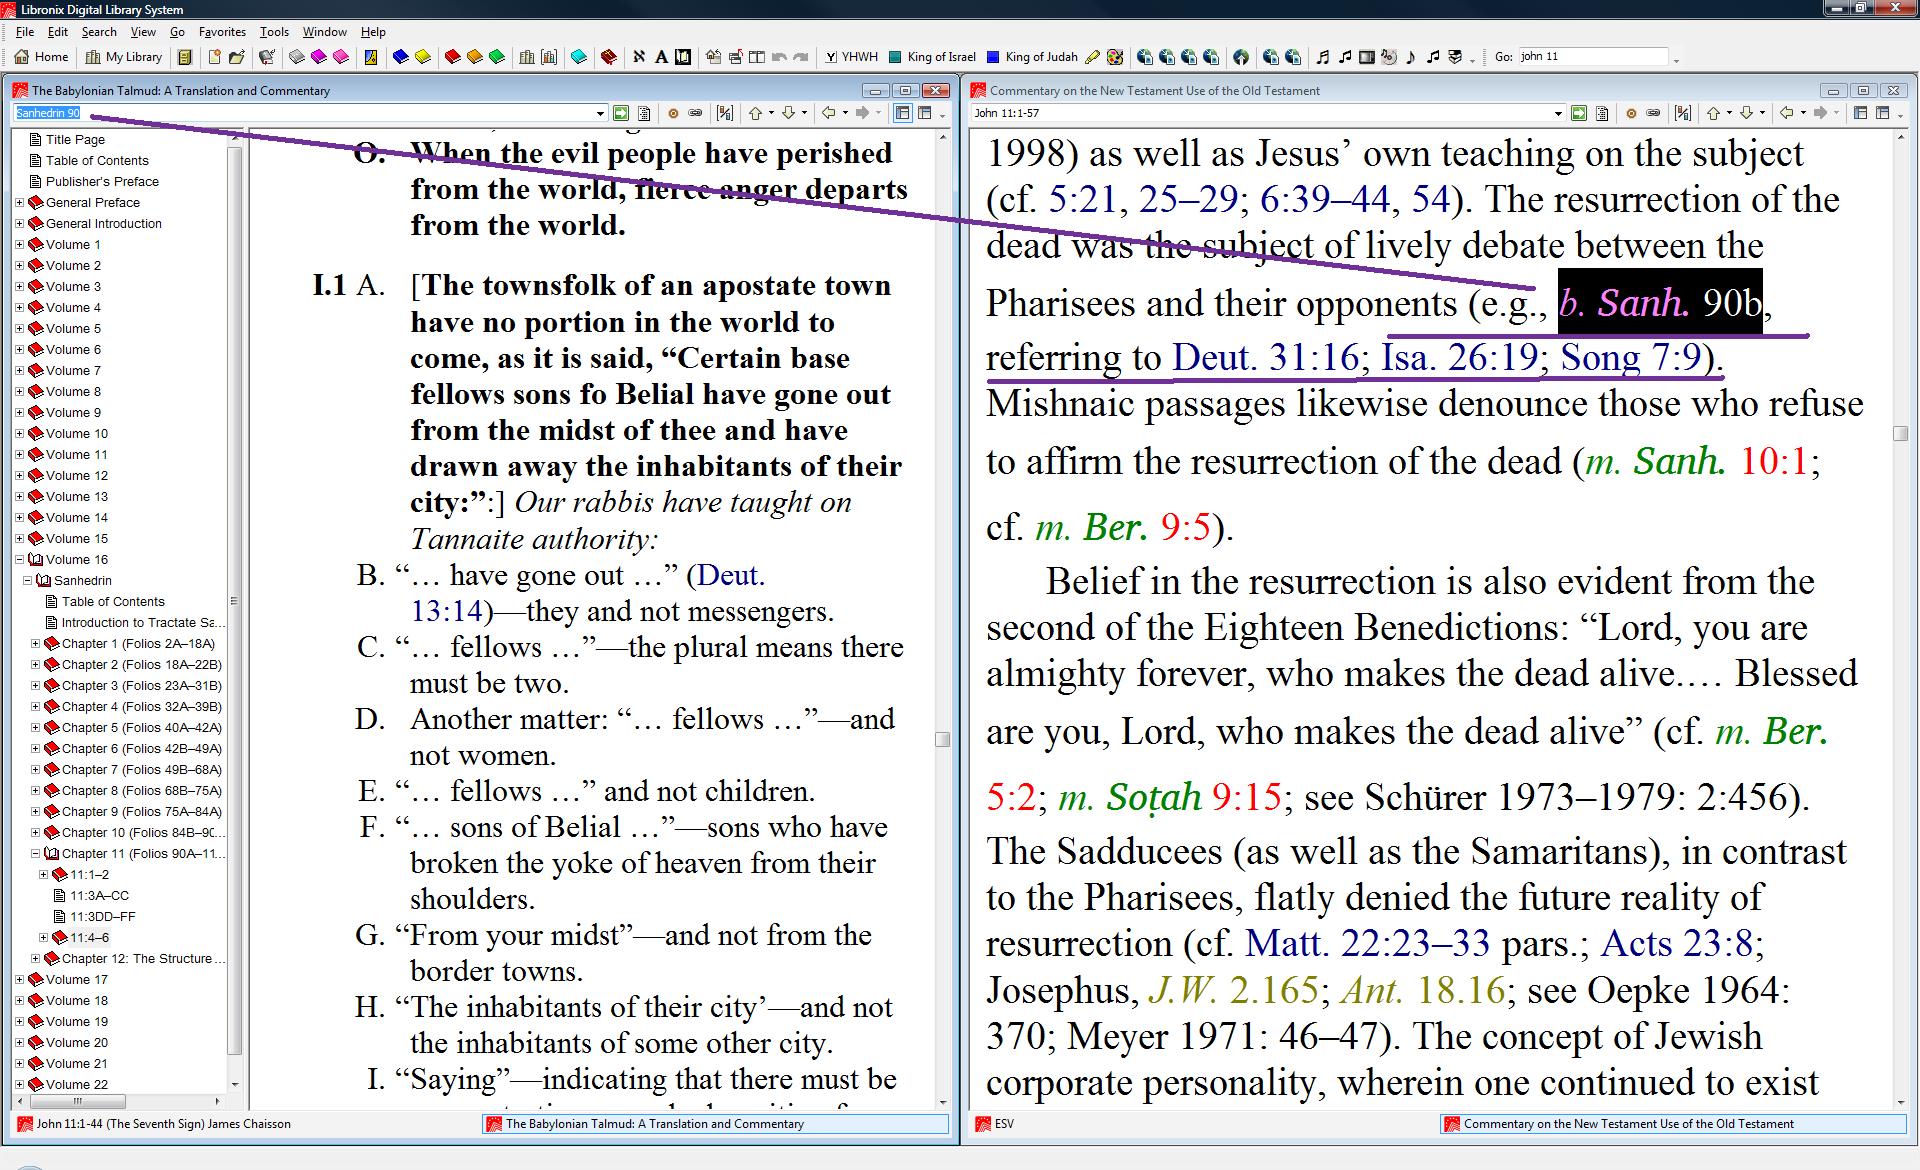1920x1170 pixels.
Task: Click the bold letter A font icon
Action: tap(661, 57)
